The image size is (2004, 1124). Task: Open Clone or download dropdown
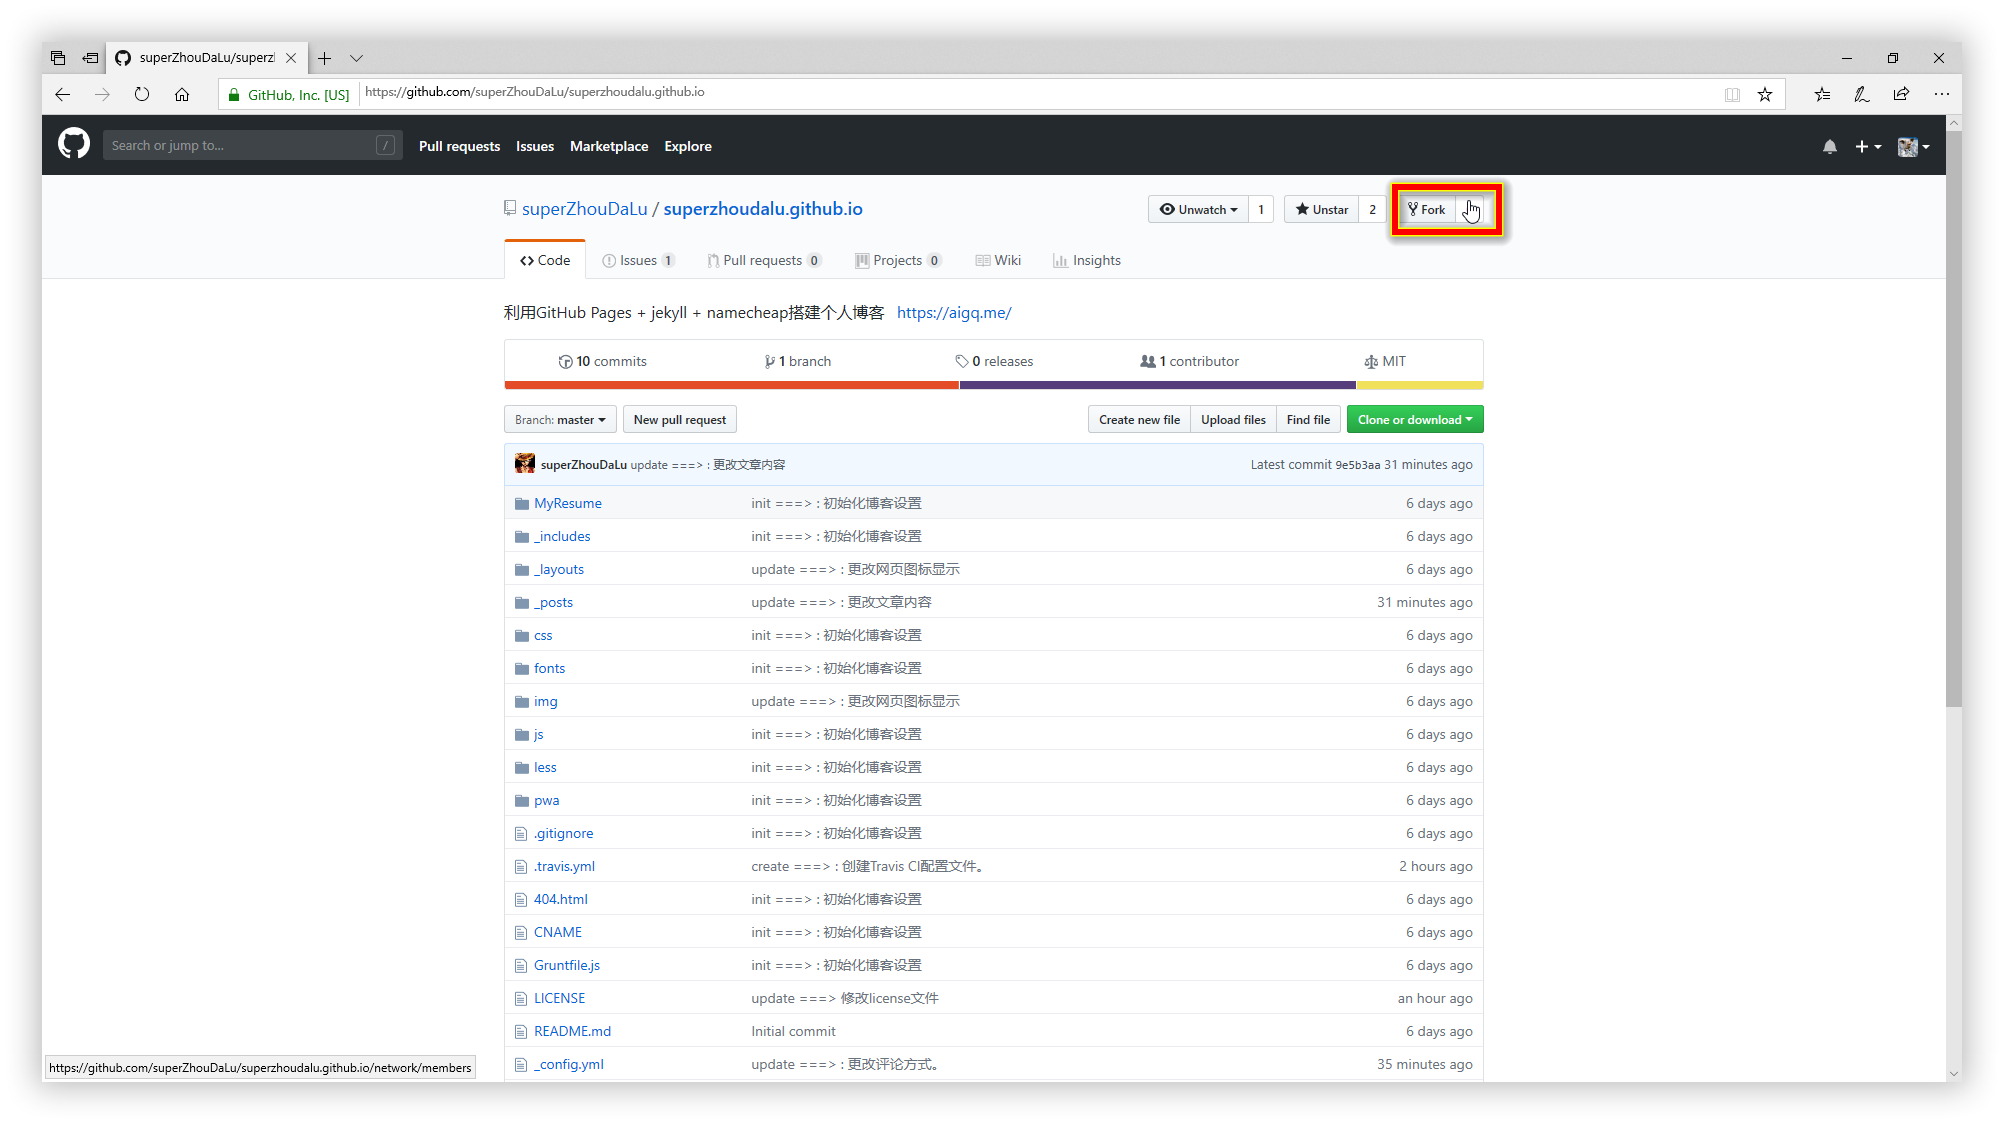point(1414,419)
